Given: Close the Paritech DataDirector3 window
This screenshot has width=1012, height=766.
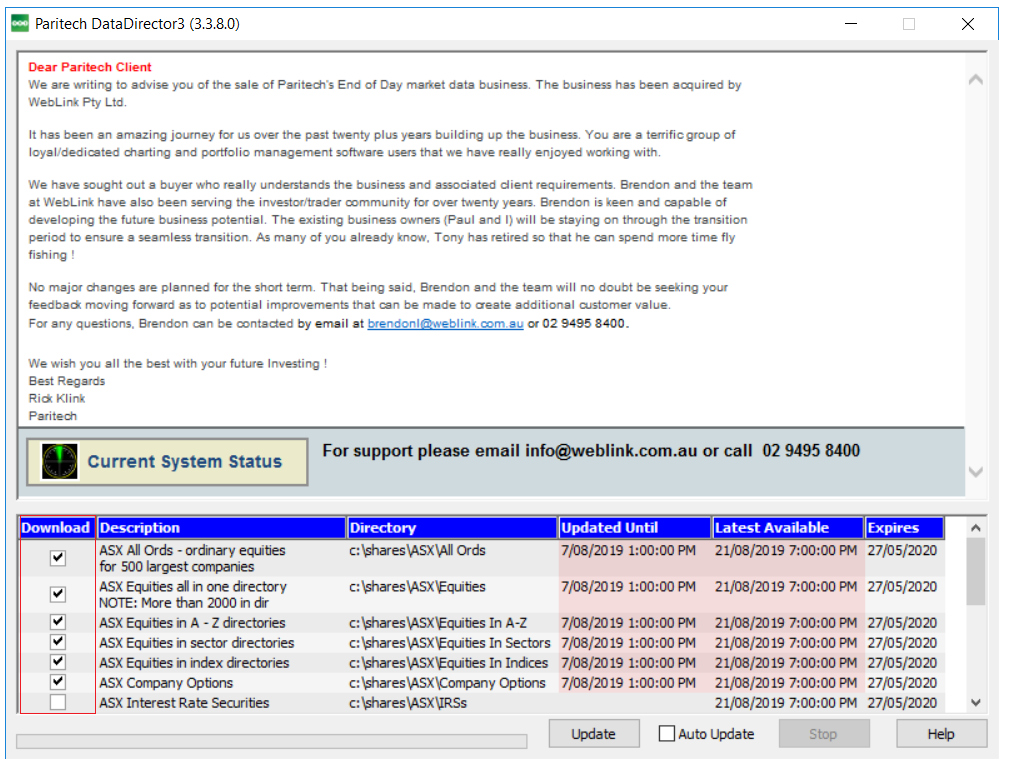Looking at the screenshot, I should point(967,24).
